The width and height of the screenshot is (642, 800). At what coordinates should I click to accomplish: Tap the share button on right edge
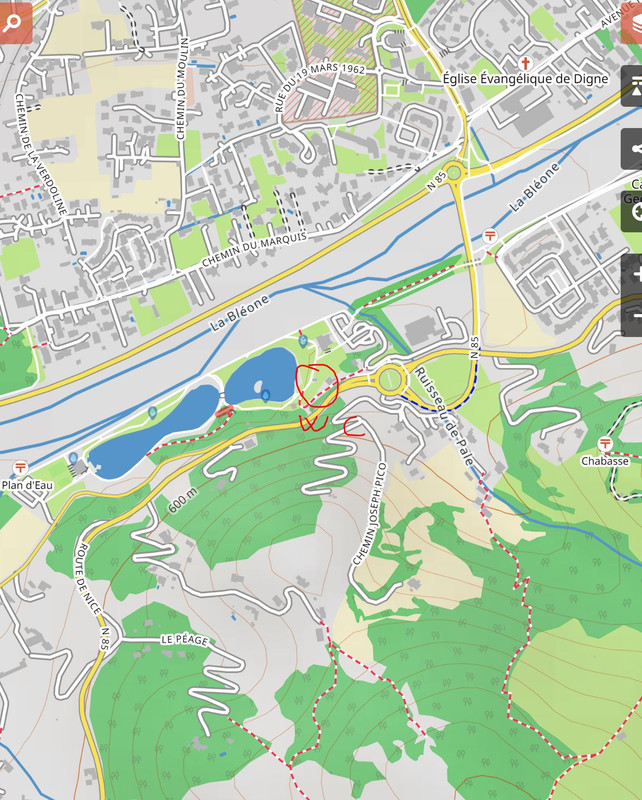[x=633, y=149]
